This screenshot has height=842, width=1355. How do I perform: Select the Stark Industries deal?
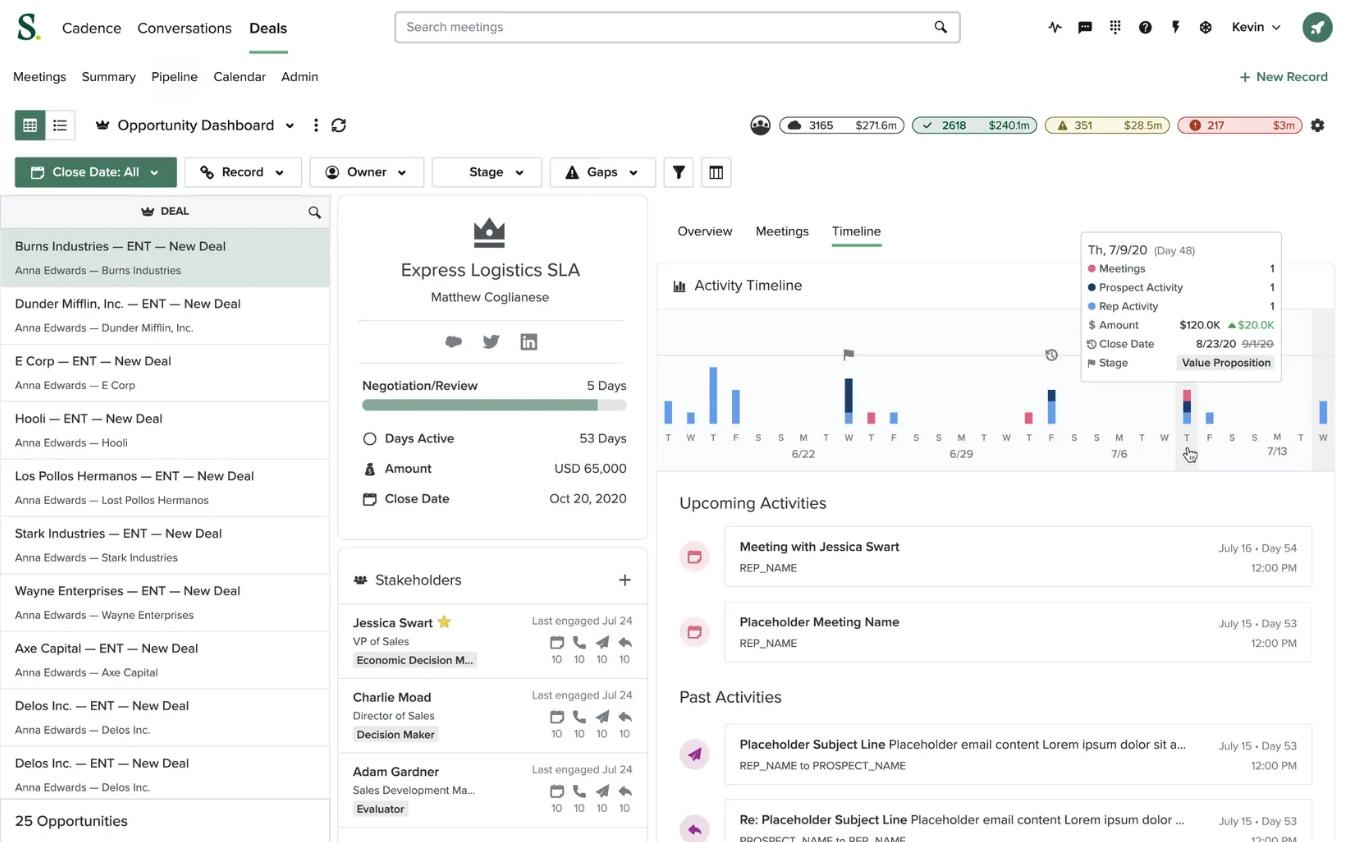pos(165,545)
